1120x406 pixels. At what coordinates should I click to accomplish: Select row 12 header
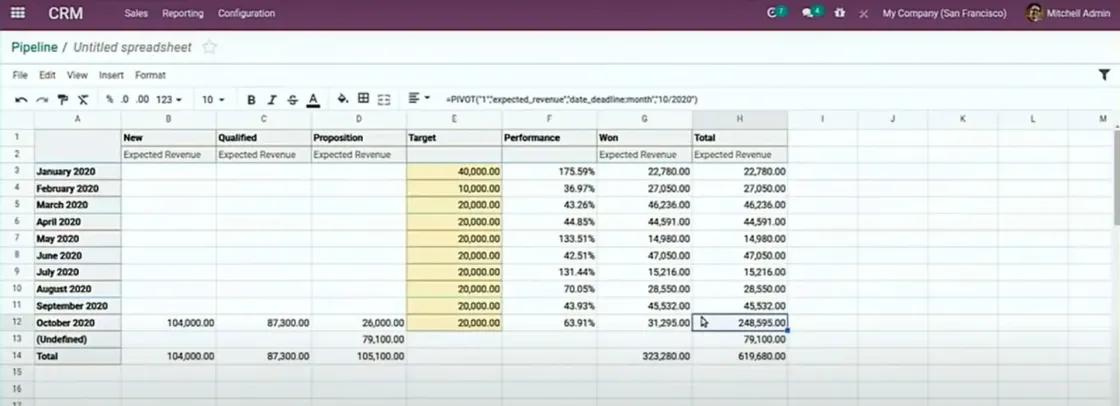17,322
